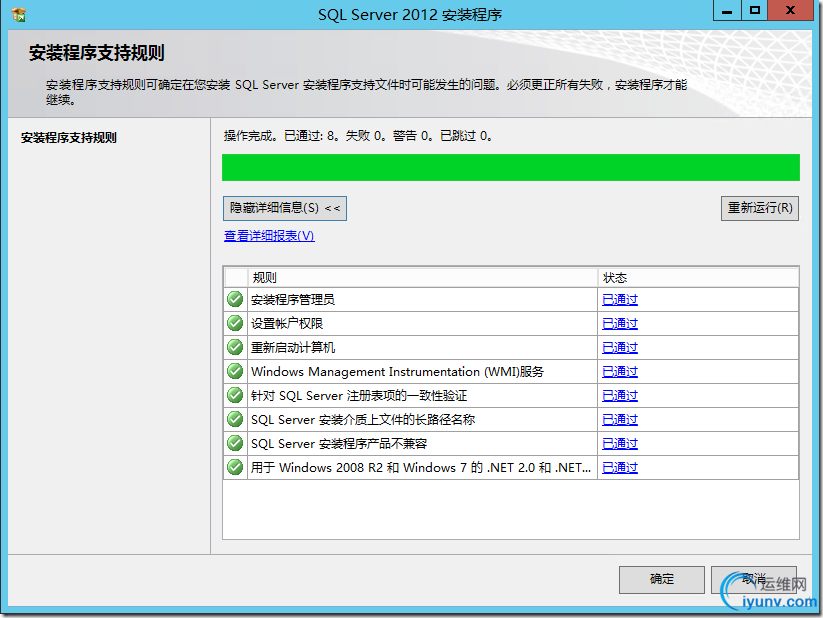Viewport: 823px width, 618px height.
Task: Close the SQL Server 2012 setup window
Action: pyautogui.click(x=790, y=11)
